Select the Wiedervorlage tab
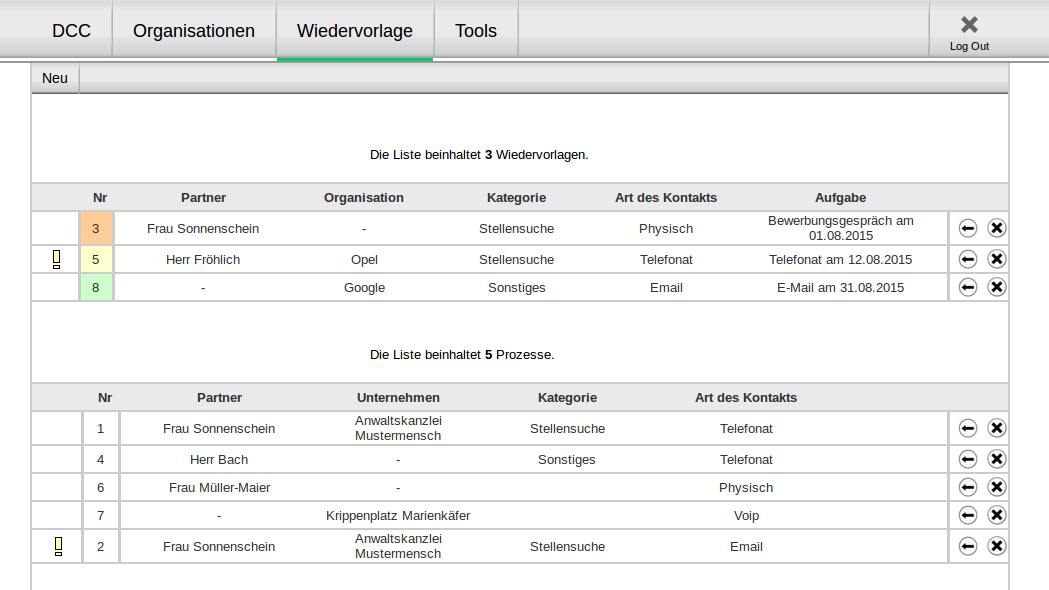1049x590 pixels. pyautogui.click(x=355, y=31)
